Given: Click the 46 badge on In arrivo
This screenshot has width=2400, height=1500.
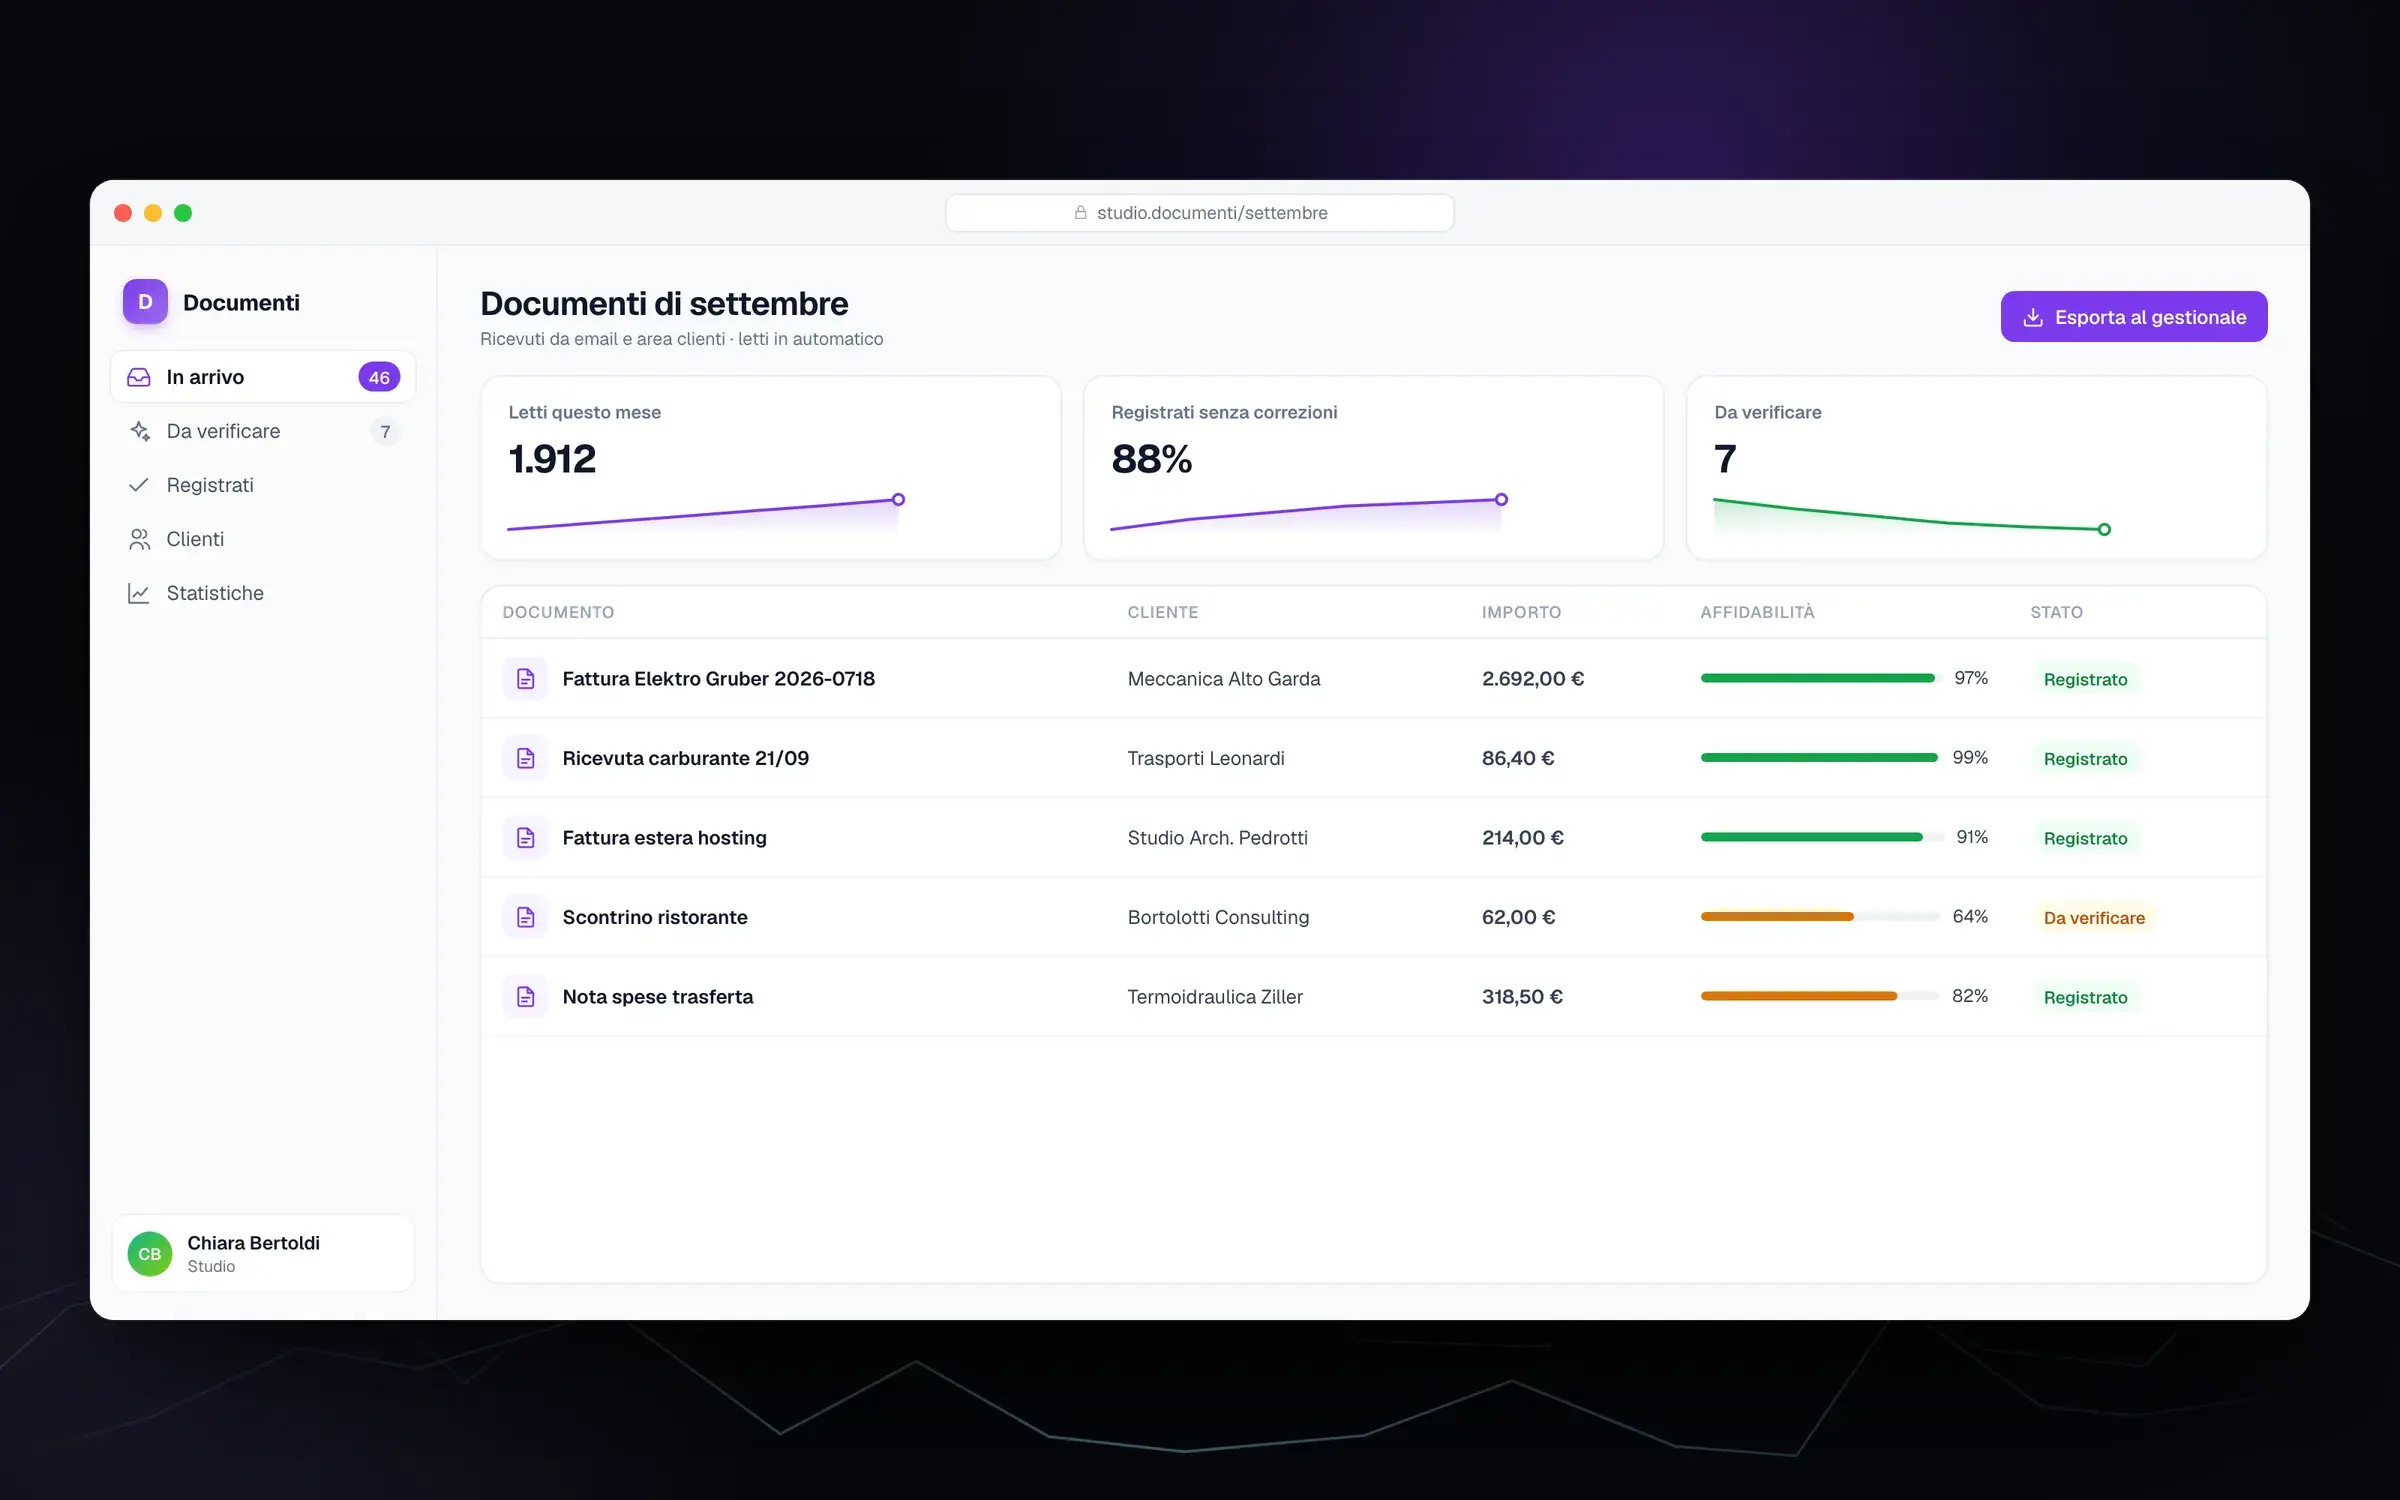Looking at the screenshot, I should (x=379, y=377).
